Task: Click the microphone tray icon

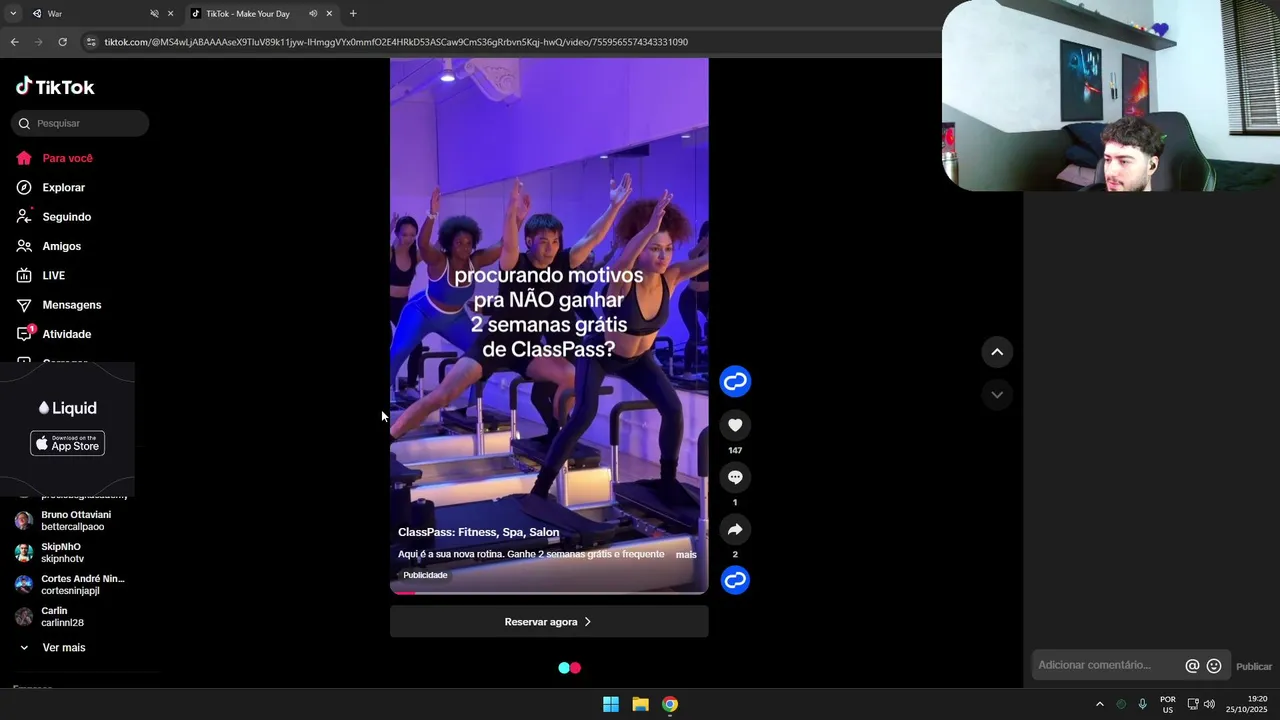Action: pos(1142,704)
